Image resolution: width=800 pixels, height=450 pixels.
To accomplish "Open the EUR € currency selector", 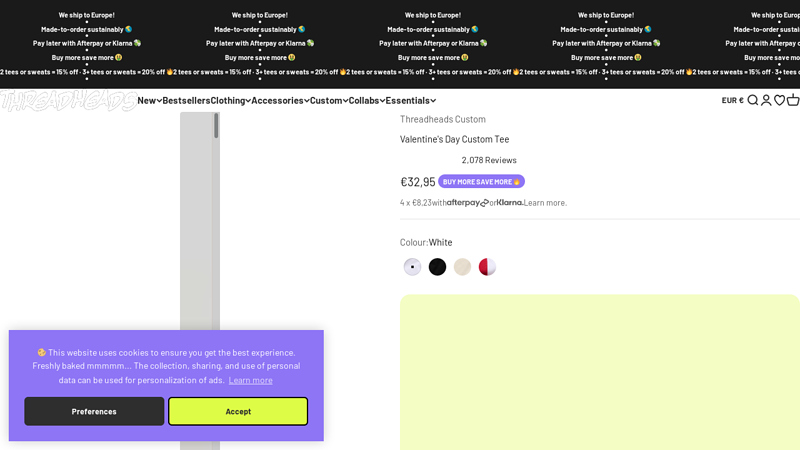I will [x=732, y=100].
